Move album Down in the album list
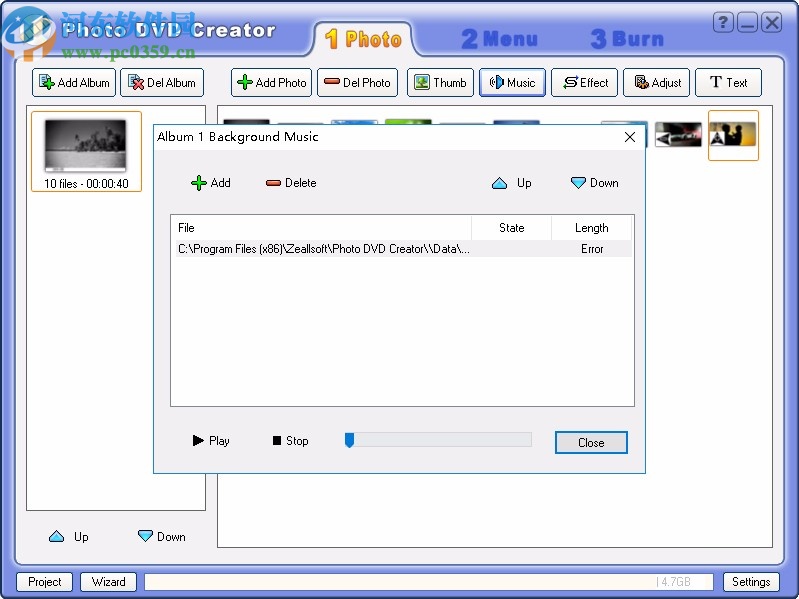This screenshot has height=599, width=799. click(x=162, y=537)
